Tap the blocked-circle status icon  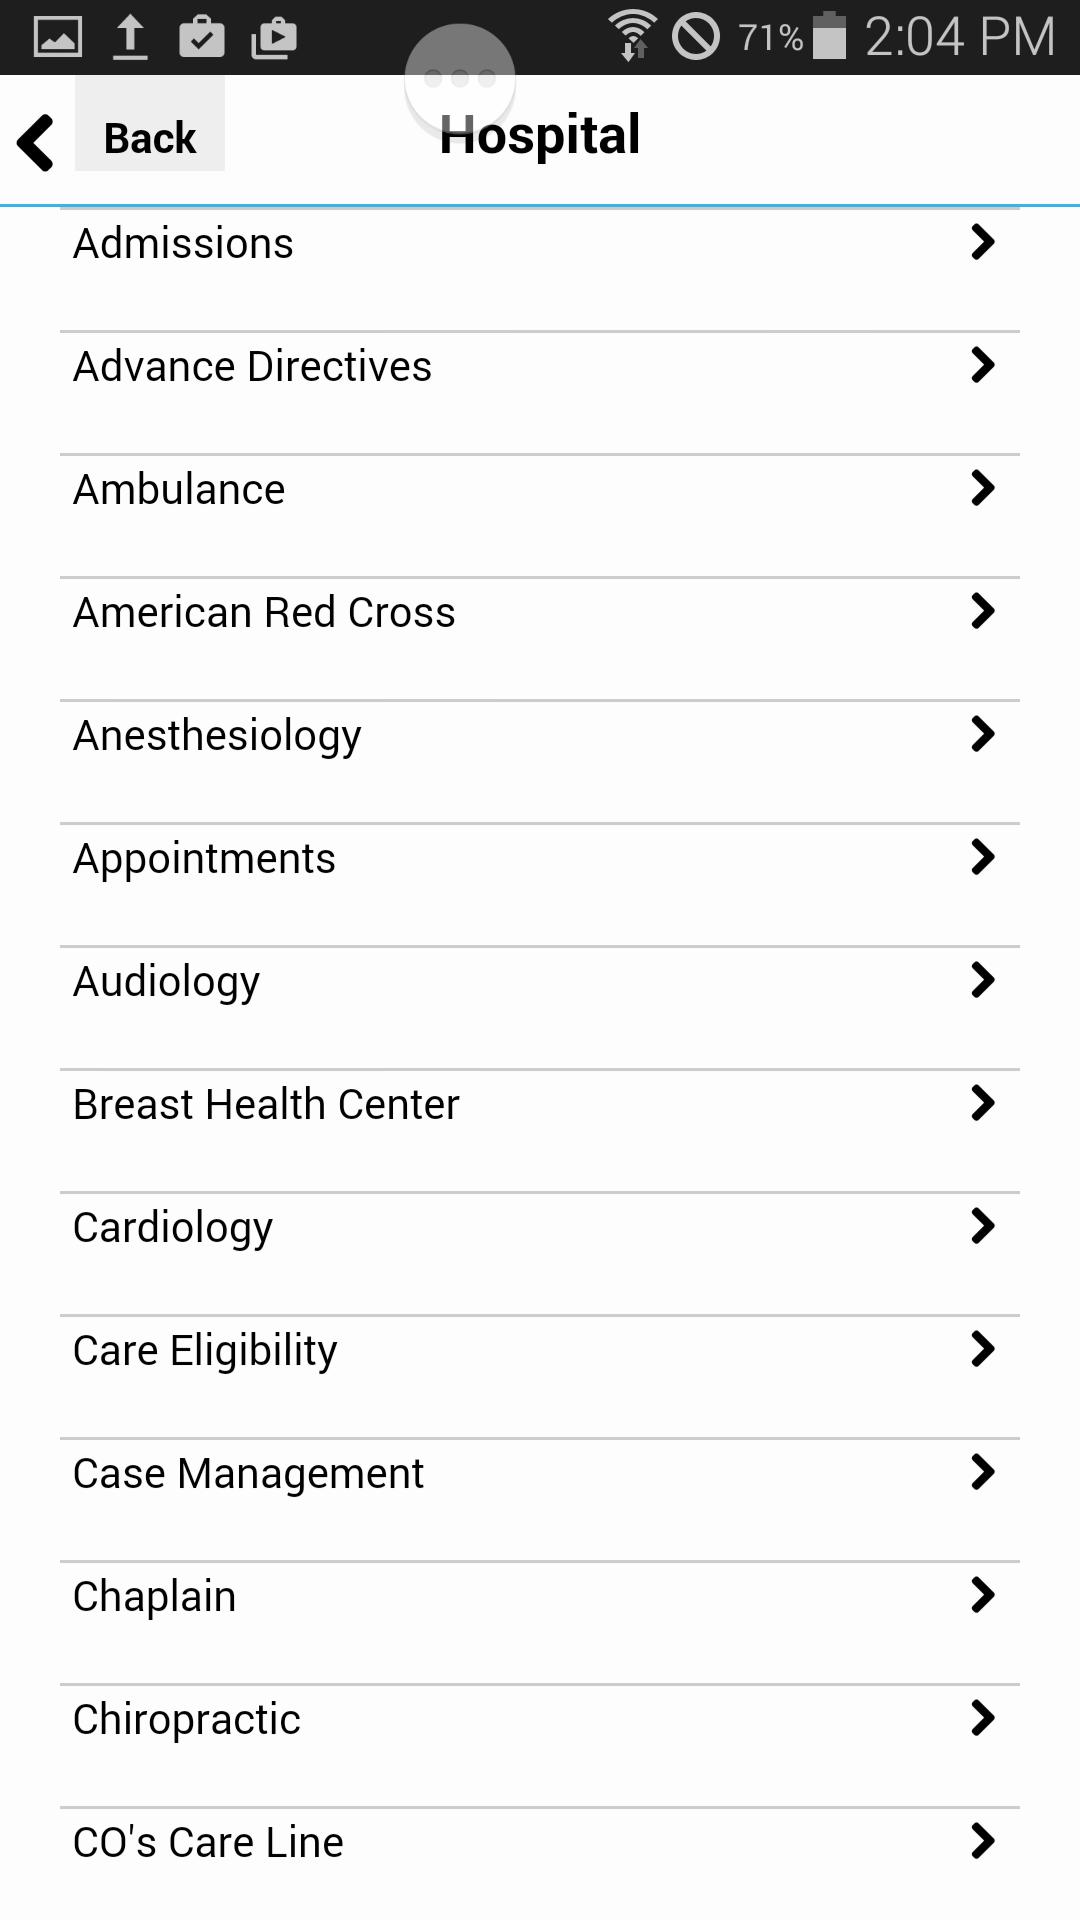point(696,37)
